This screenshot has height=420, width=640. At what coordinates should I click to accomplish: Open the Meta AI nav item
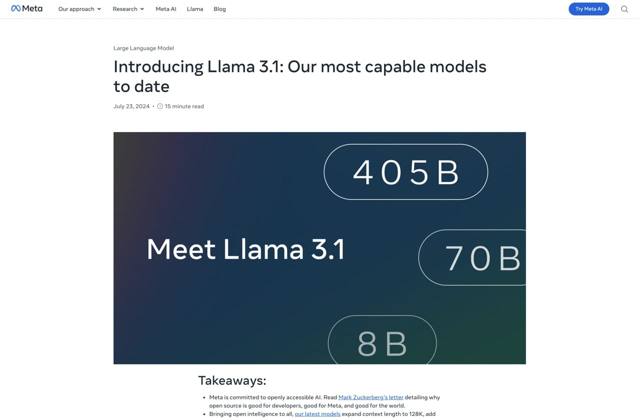(x=166, y=9)
